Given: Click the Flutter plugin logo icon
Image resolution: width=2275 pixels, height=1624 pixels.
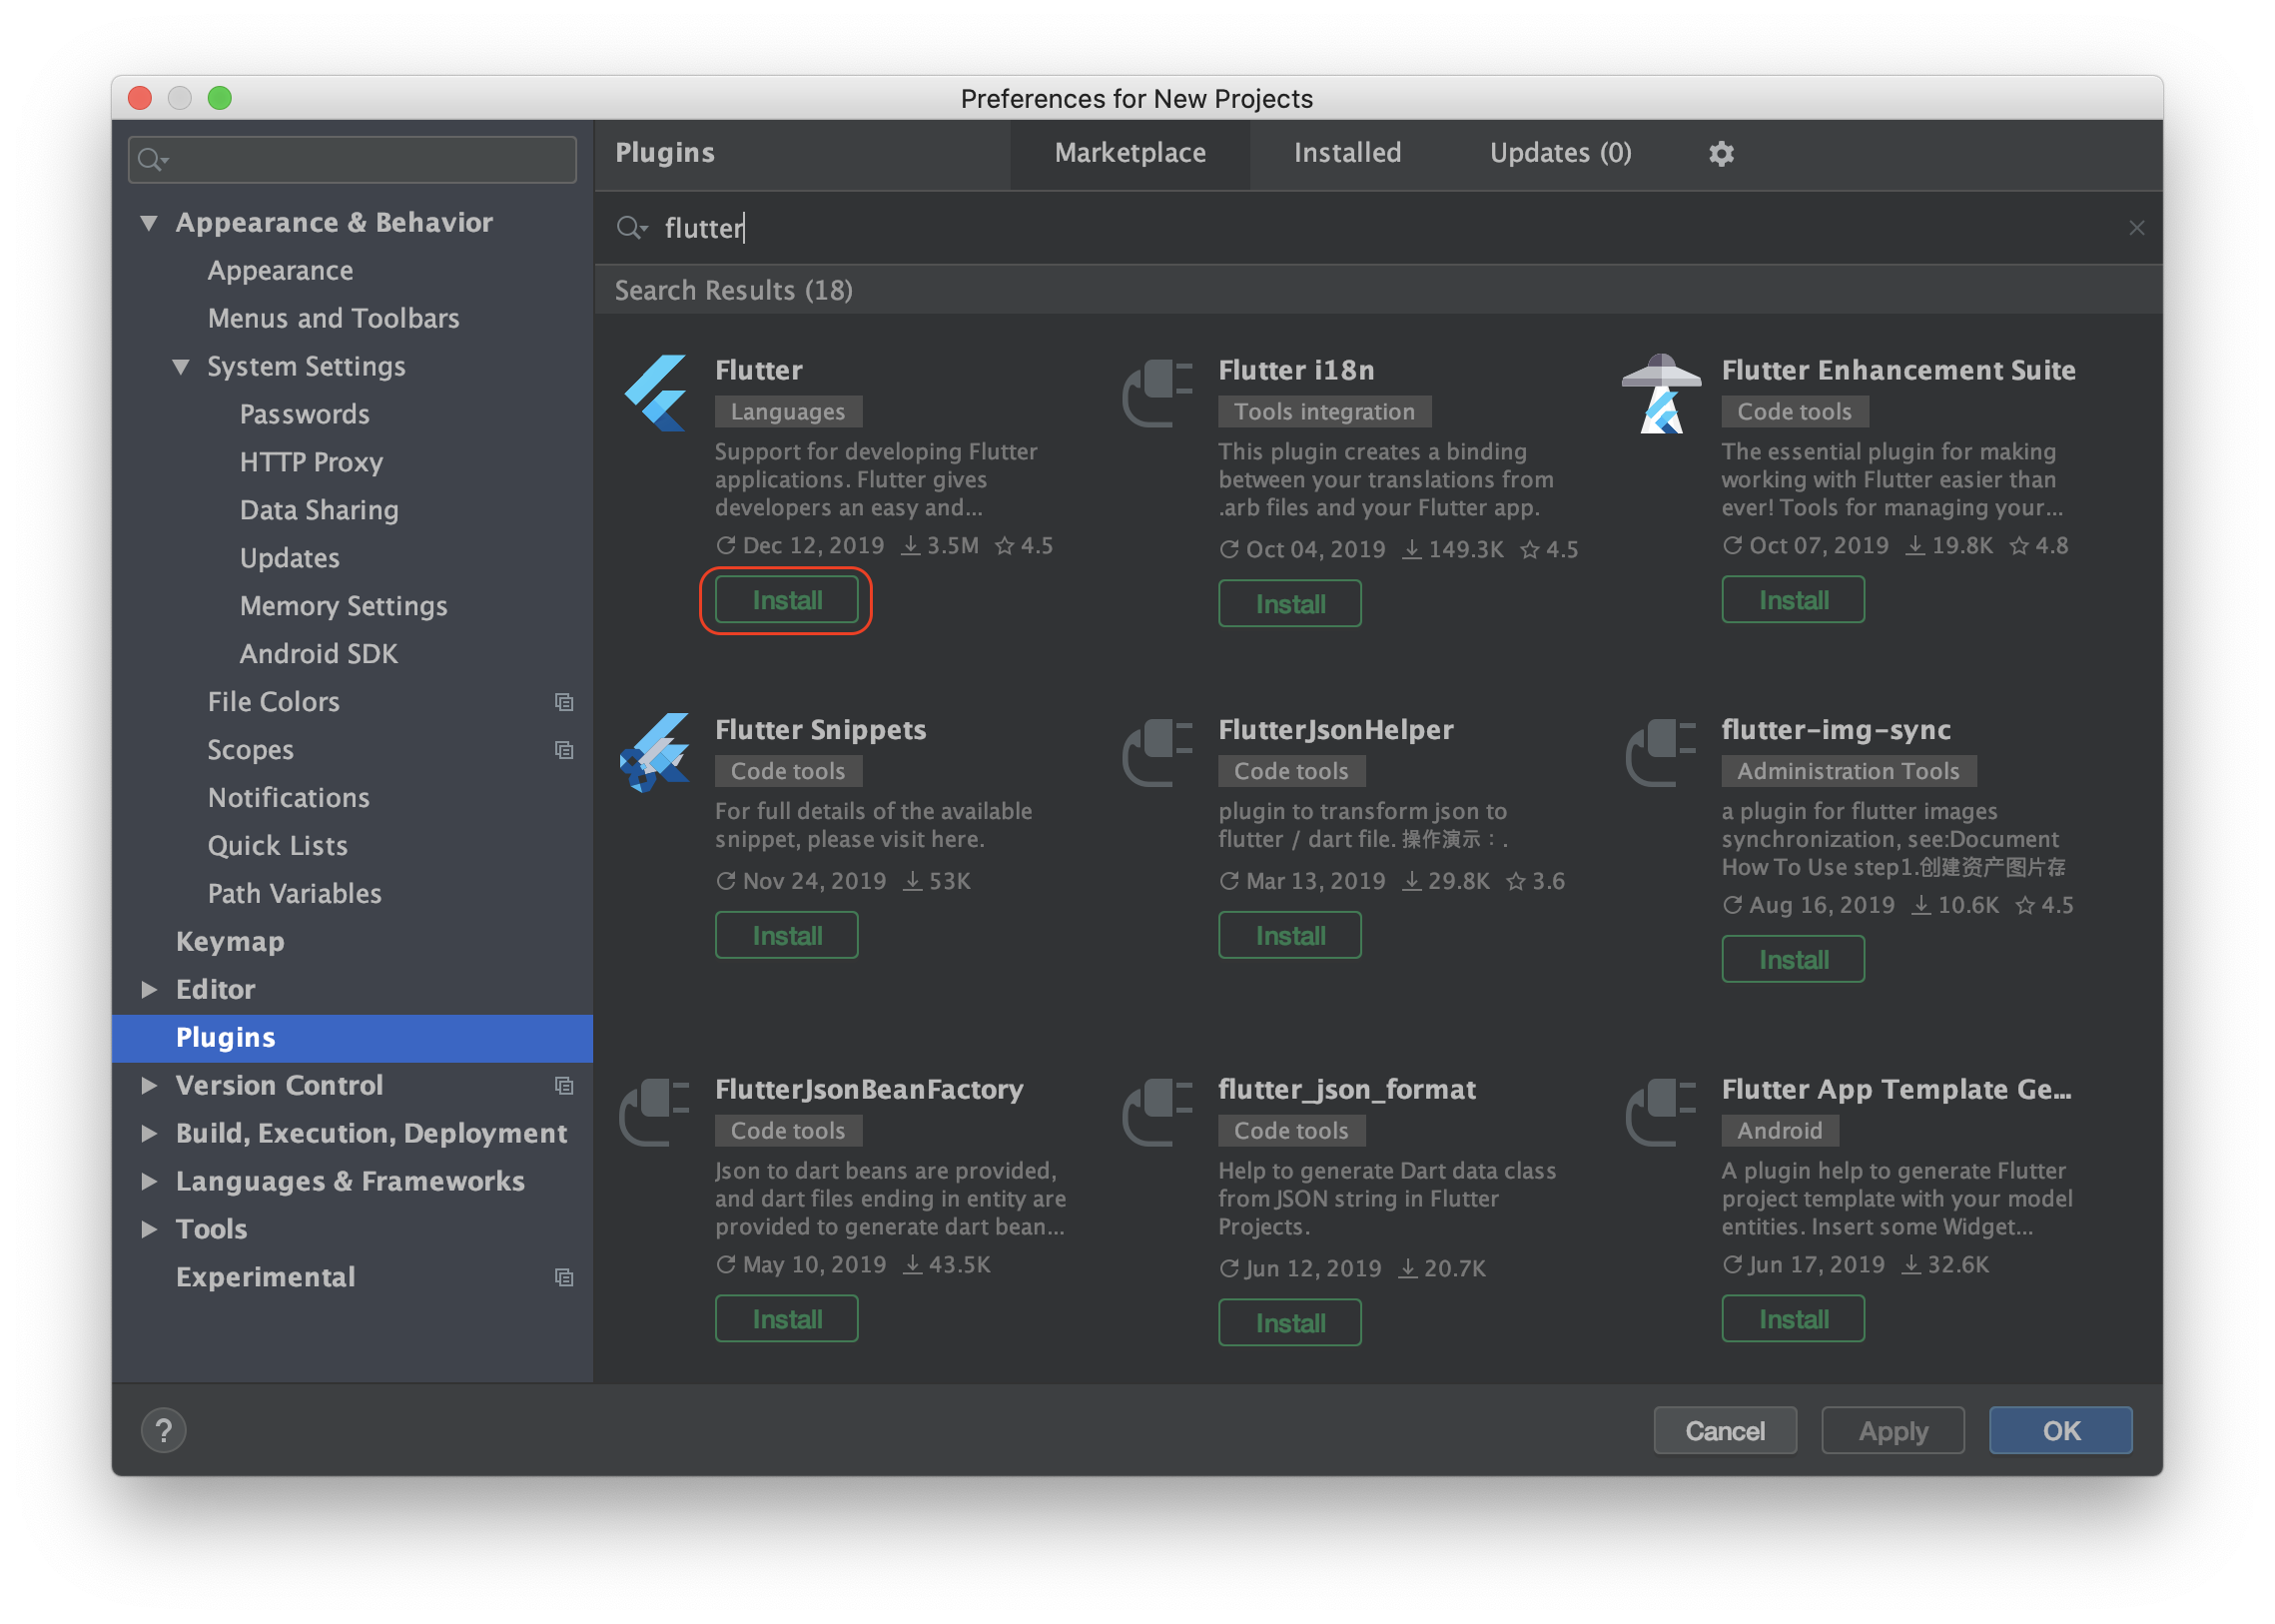Looking at the screenshot, I should tap(656, 393).
